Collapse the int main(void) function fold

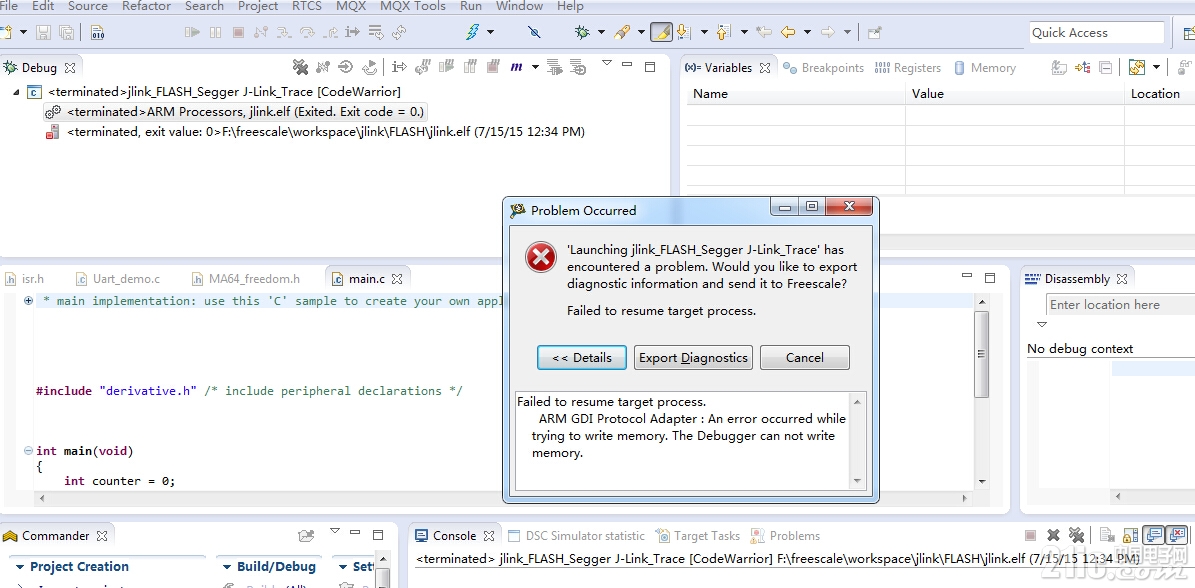pos(28,451)
